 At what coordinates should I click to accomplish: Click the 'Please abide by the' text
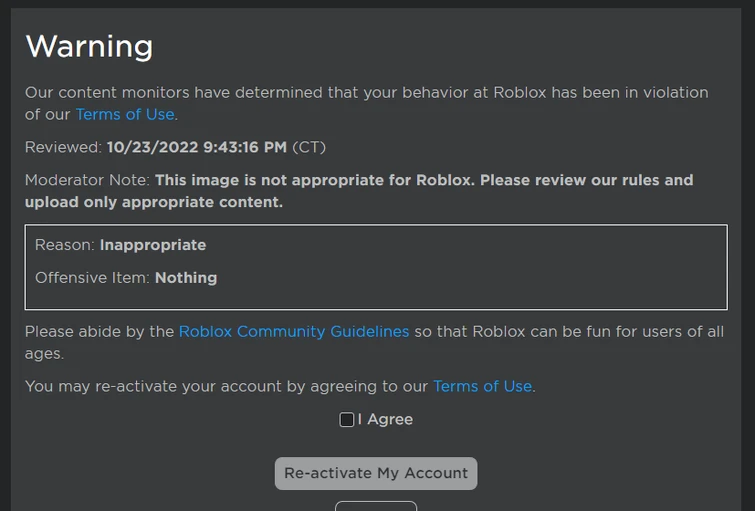coord(100,331)
